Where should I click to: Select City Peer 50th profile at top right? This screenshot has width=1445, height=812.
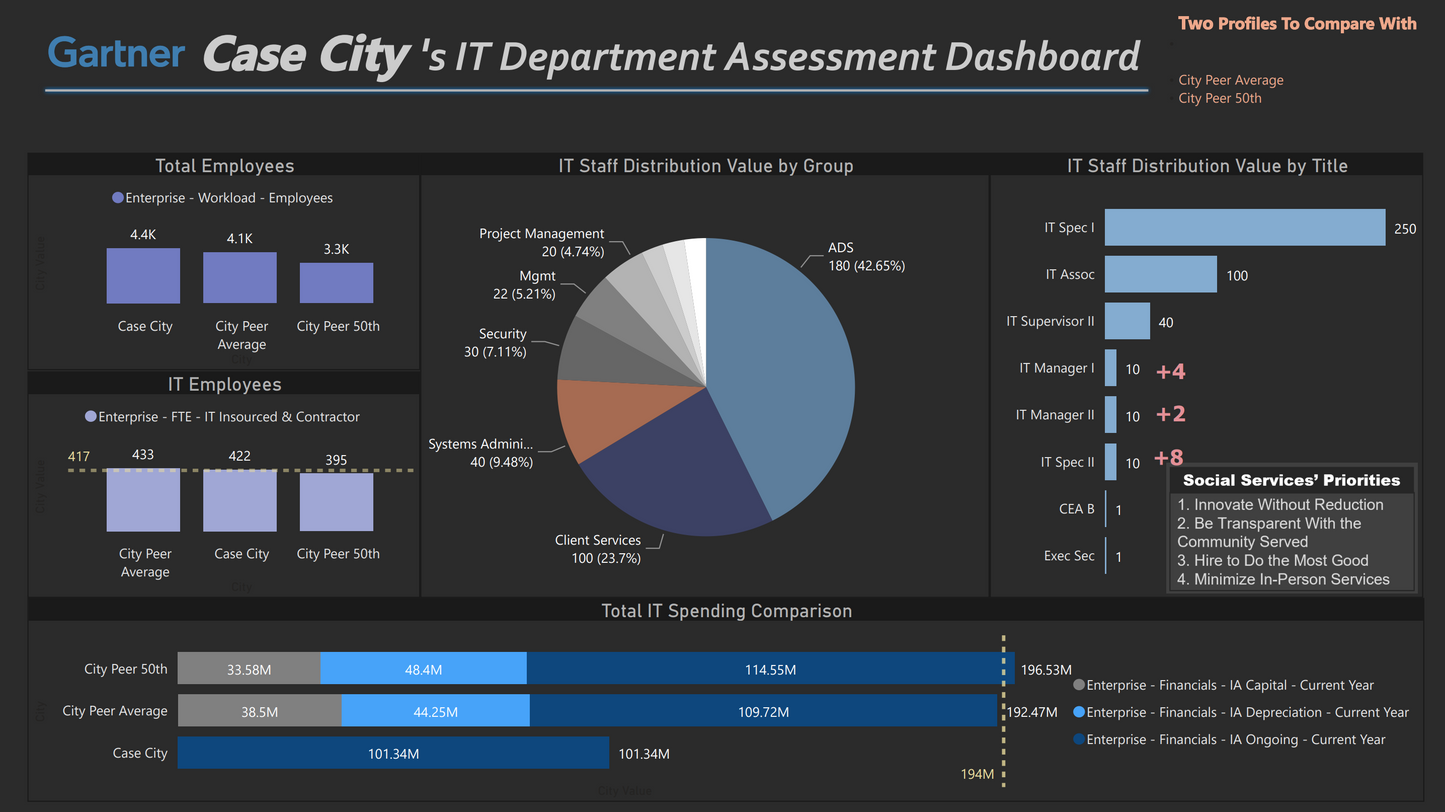1219,98
